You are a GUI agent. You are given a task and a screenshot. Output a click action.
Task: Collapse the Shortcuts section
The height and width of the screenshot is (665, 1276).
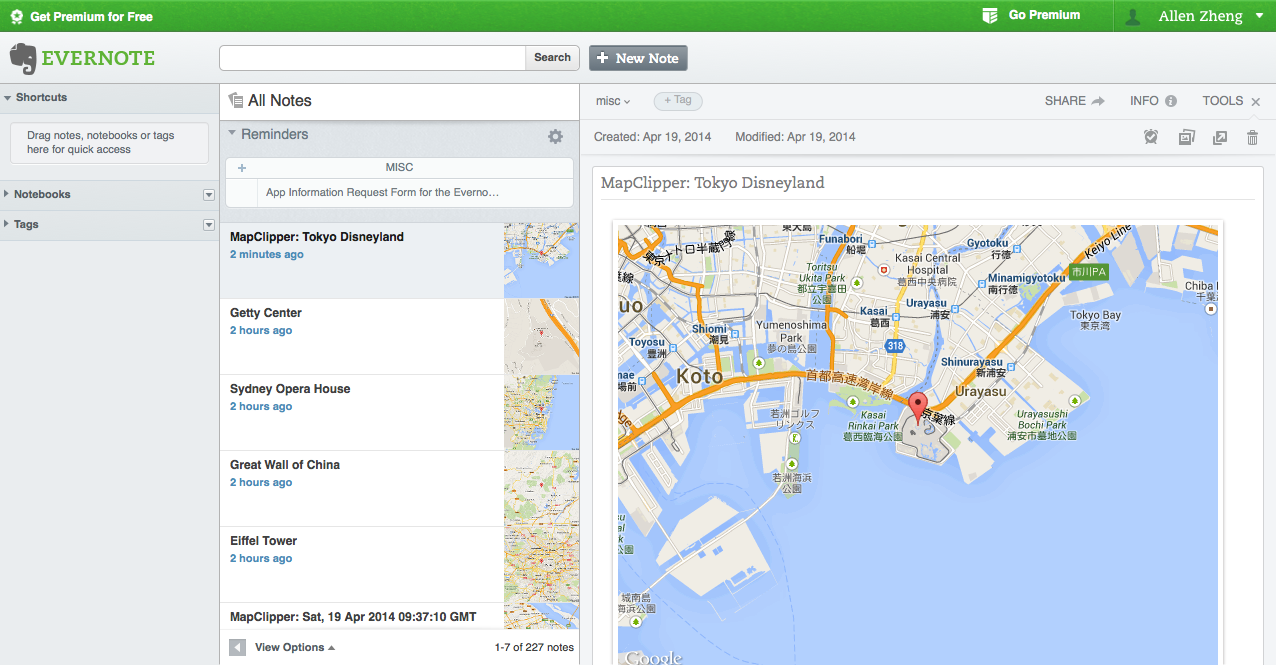pos(8,98)
